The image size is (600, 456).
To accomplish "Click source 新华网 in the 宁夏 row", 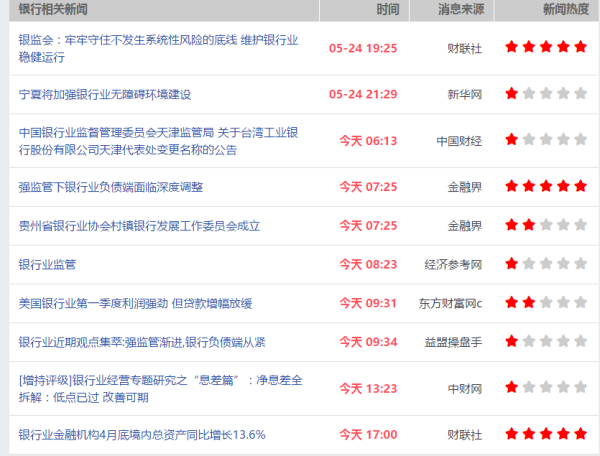I will [465, 94].
